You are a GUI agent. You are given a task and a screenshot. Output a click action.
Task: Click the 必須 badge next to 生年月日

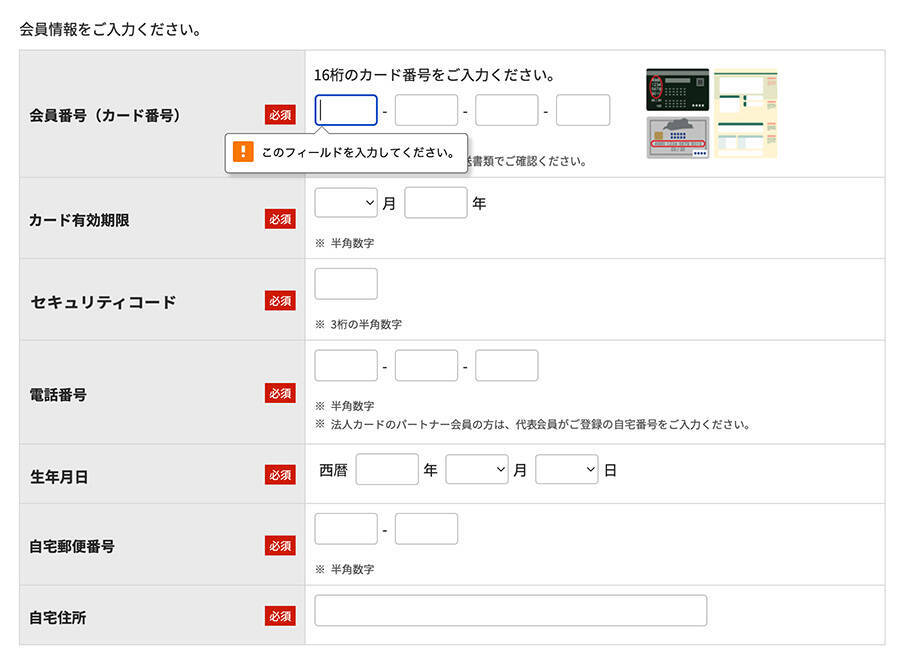tap(279, 475)
